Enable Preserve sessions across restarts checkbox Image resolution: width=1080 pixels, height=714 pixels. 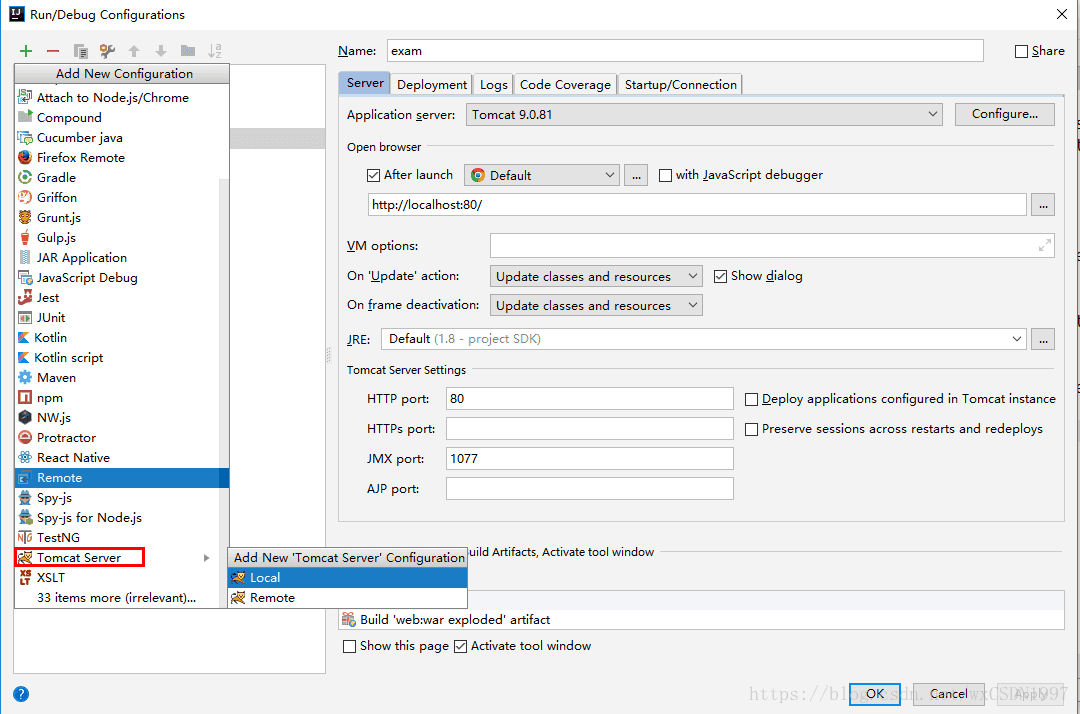point(751,430)
